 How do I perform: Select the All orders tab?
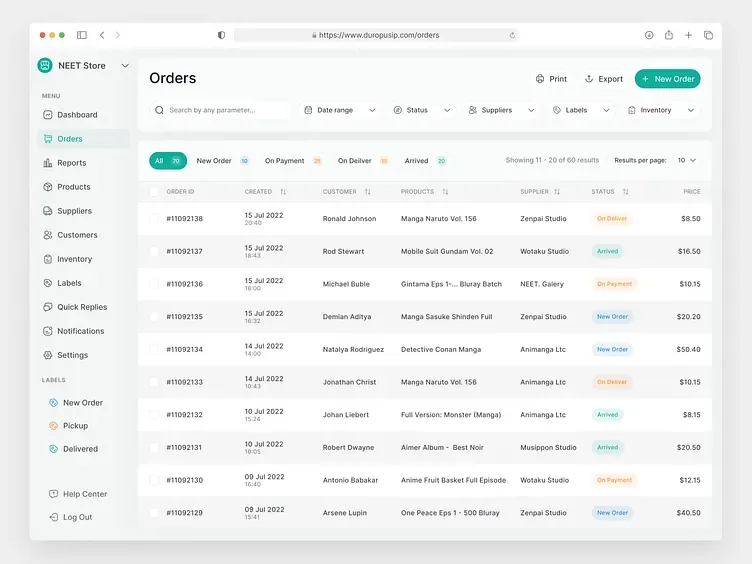[168, 161]
